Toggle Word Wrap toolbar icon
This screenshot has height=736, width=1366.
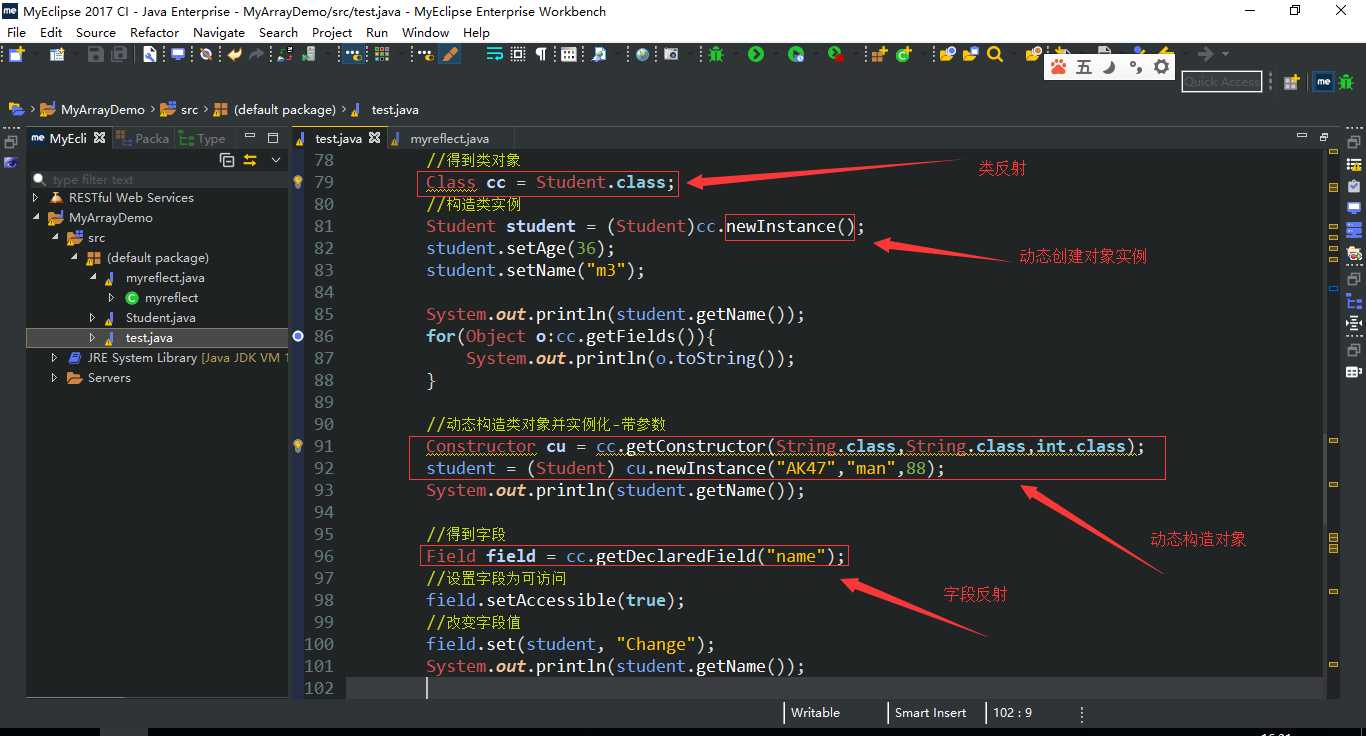(494, 55)
